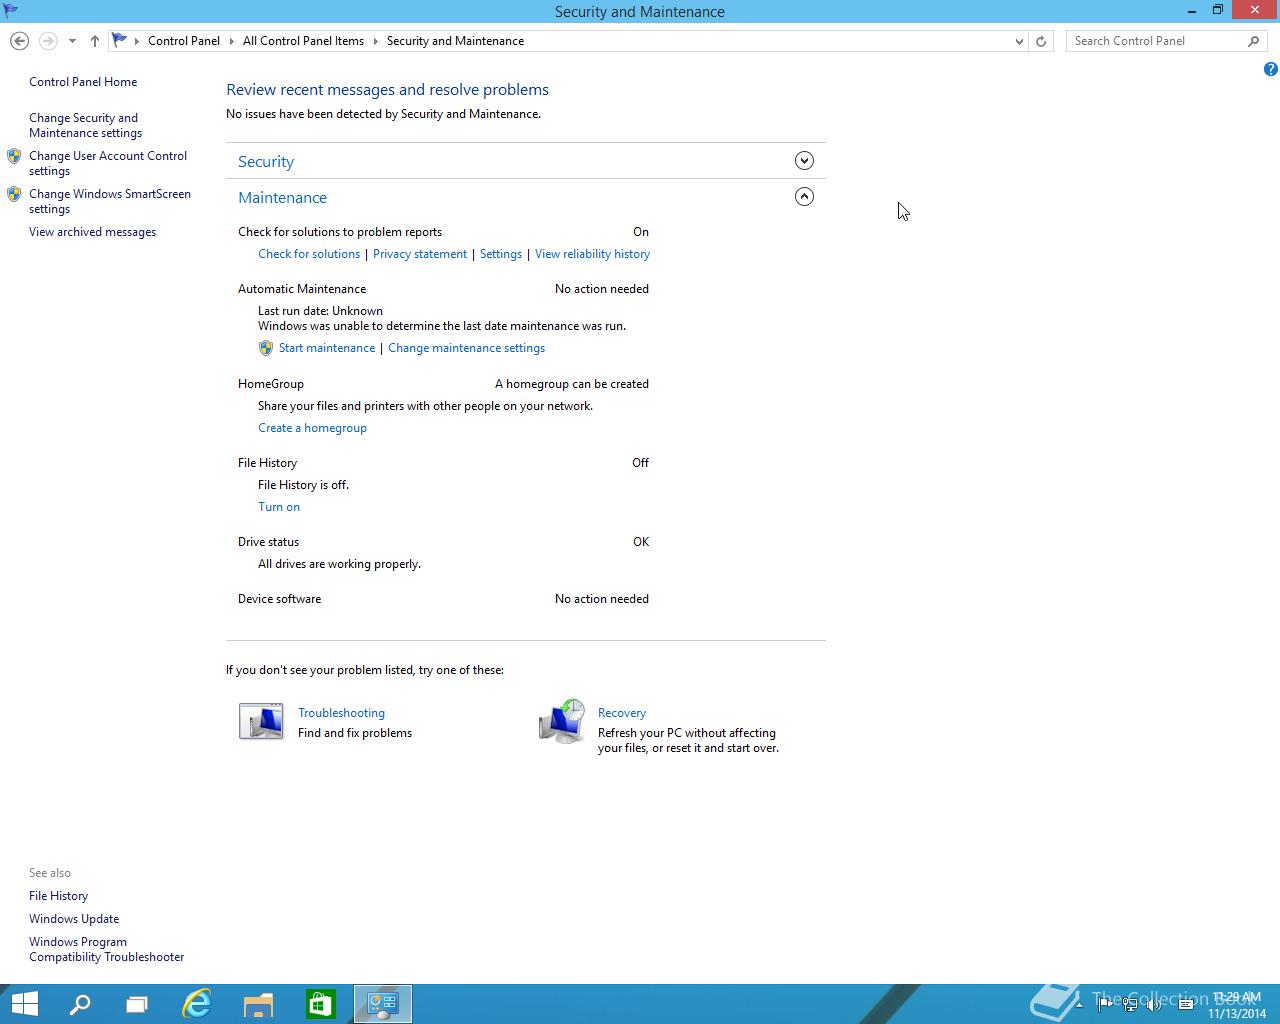
Task: Open Windows Update under See also
Action: 74,919
